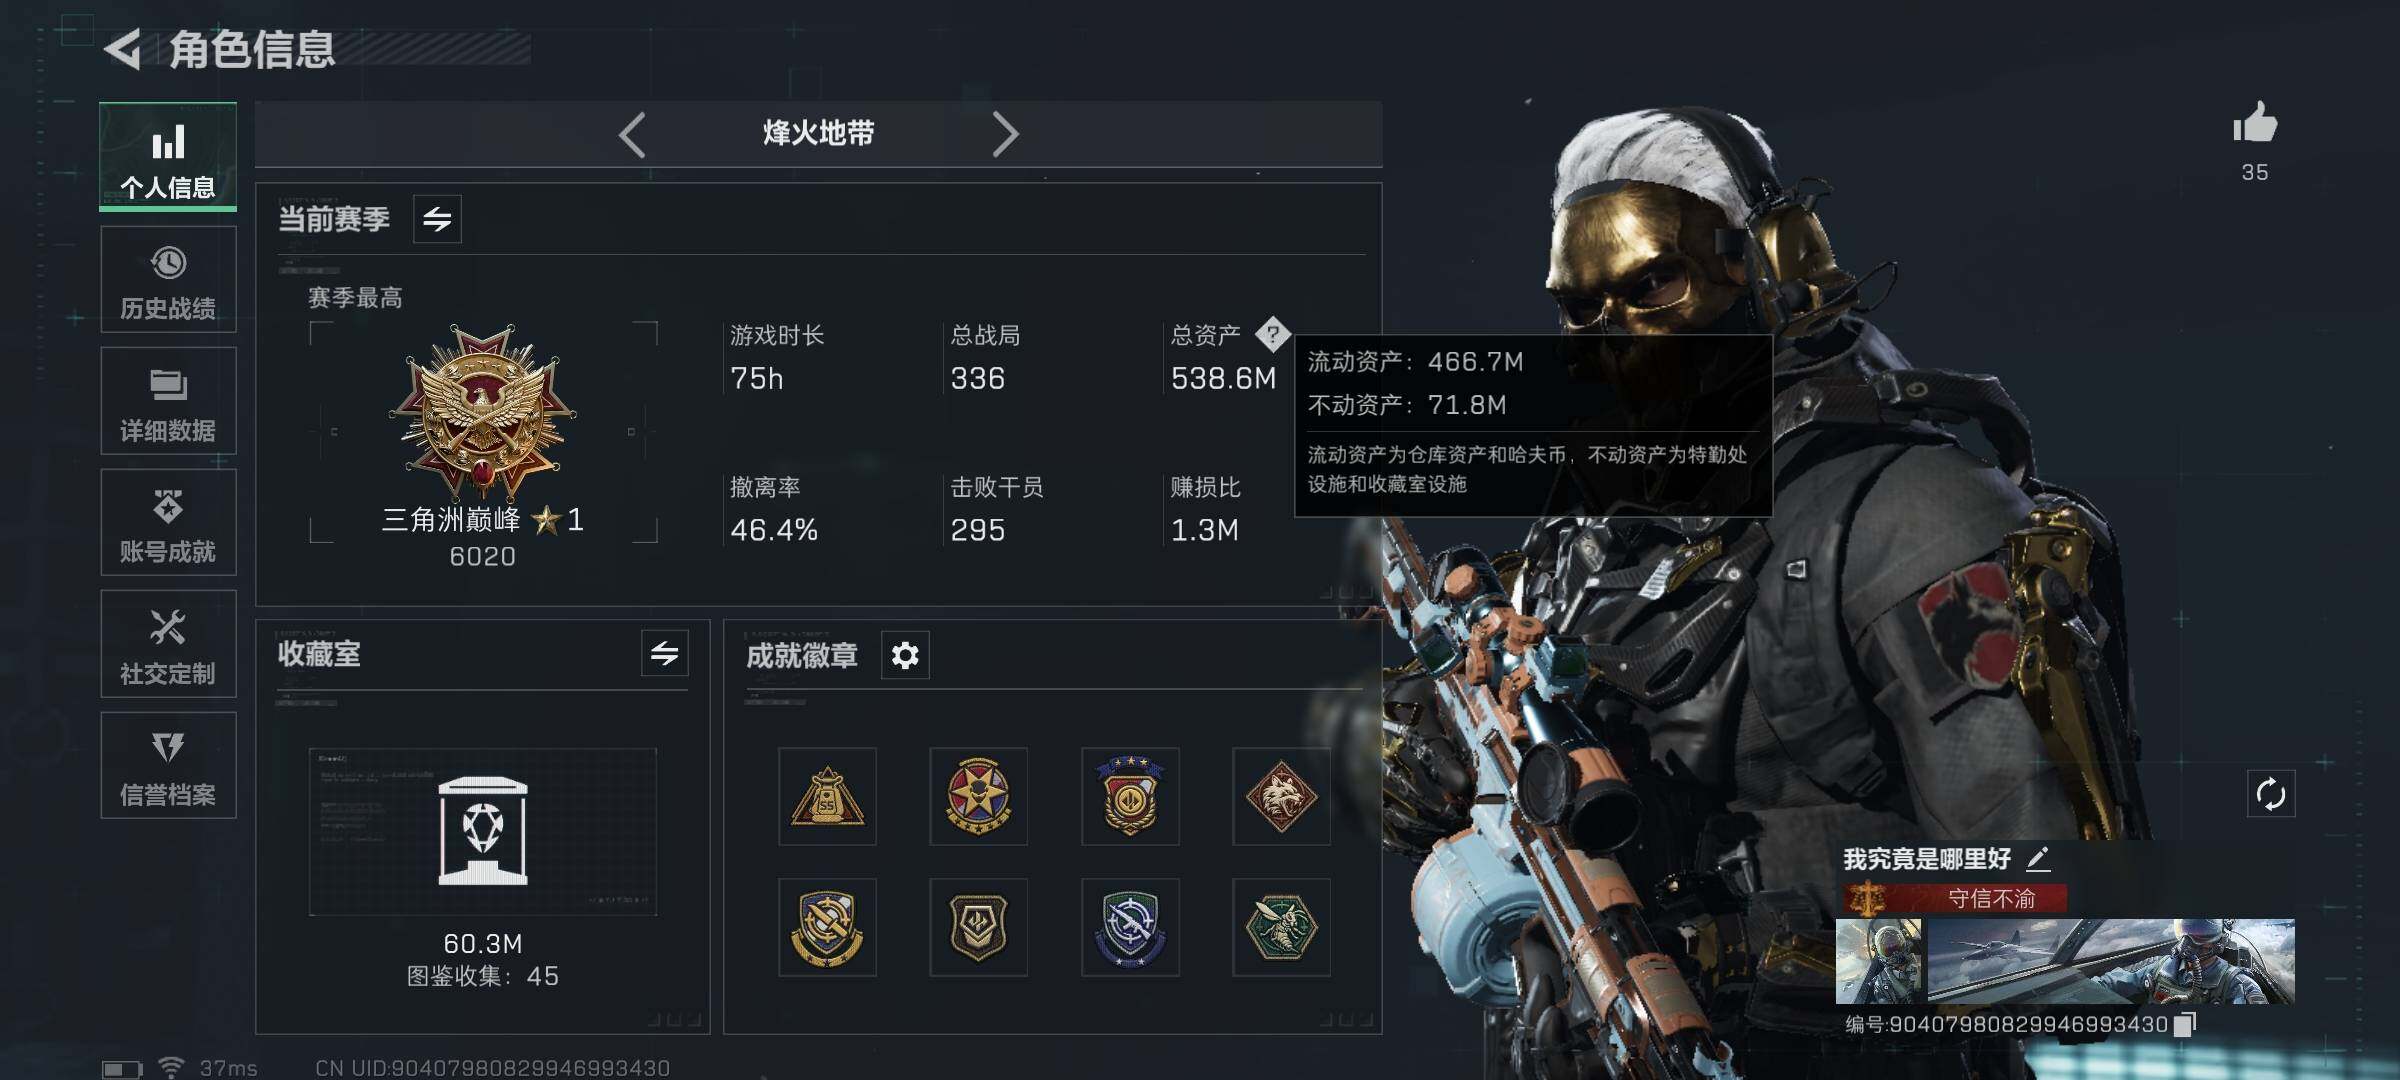Viewport: 2400px width, 1080px height.
Task: Copy the 编号 ID with copy icon
Action: tap(2185, 1024)
